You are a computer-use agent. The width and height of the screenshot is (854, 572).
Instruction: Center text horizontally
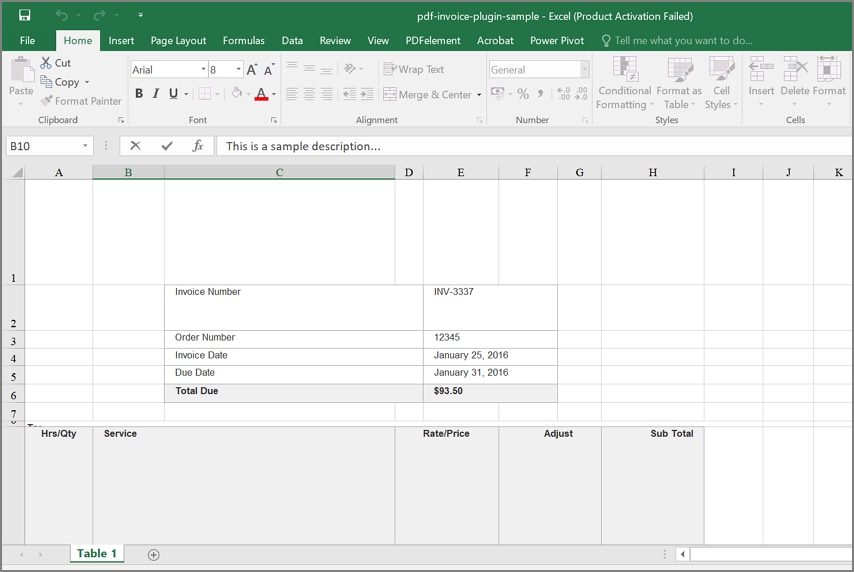(x=309, y=94)
